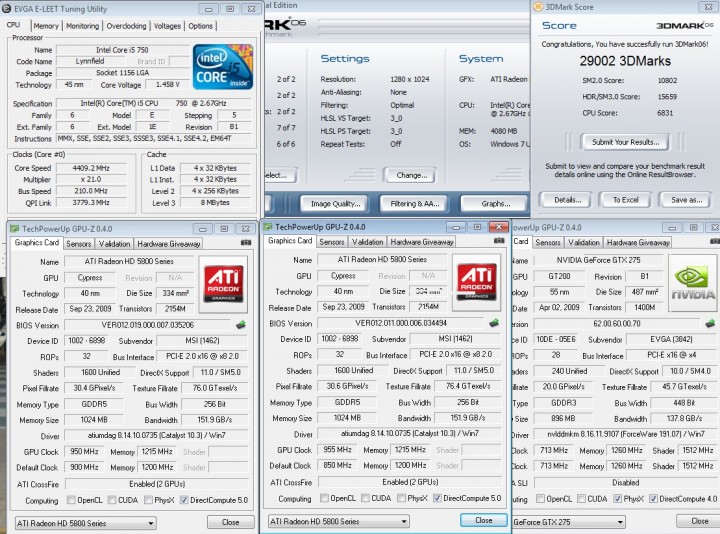Minimize the E-LEET Tuning Utility window

(x=208, y=9)
